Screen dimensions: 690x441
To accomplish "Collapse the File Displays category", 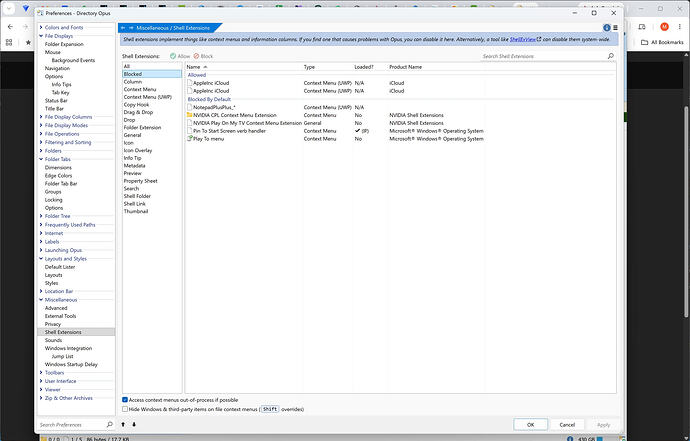I will (41, 36).
